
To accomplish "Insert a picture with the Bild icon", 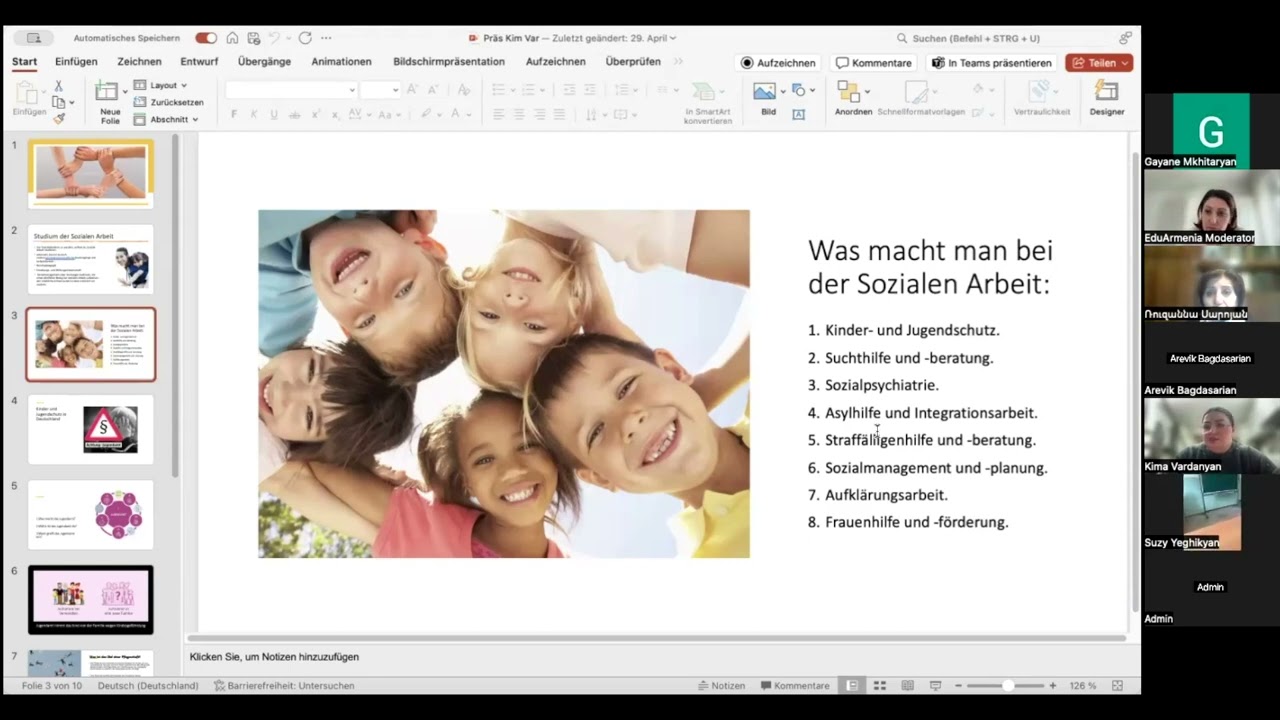I will click(x=764, y=91).
